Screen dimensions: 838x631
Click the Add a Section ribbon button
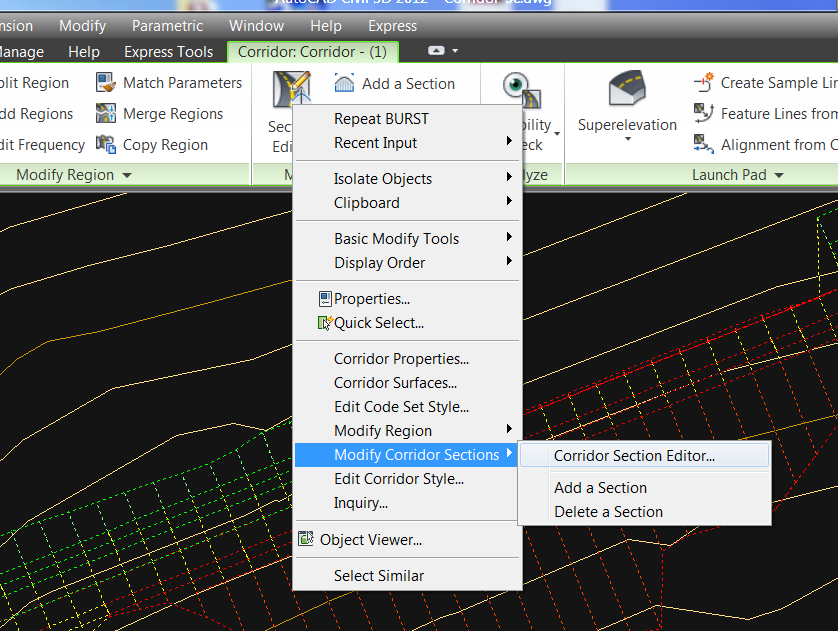coord(395,84)
